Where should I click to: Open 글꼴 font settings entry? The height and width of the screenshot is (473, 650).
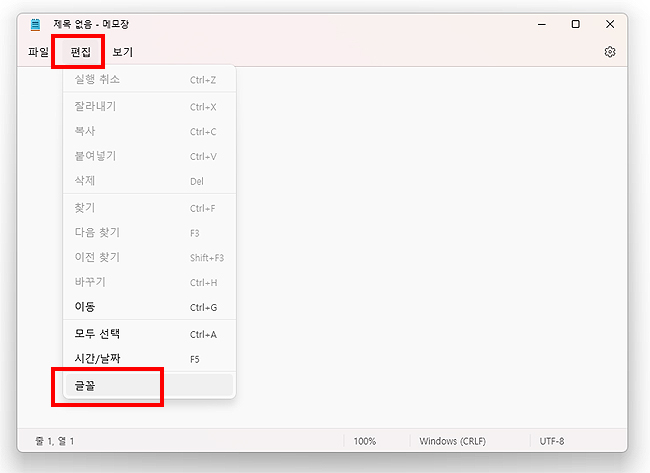point(149,386)
